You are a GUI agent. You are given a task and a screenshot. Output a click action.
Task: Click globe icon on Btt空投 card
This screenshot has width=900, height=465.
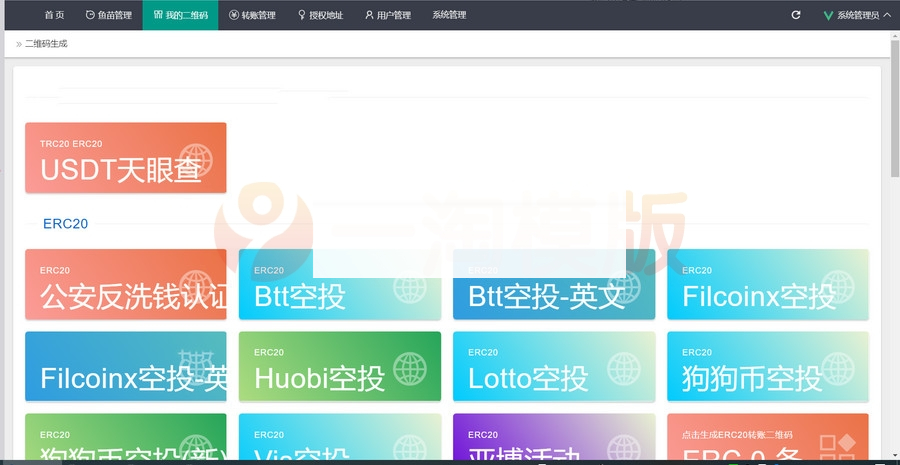click(x=411, y=289)
